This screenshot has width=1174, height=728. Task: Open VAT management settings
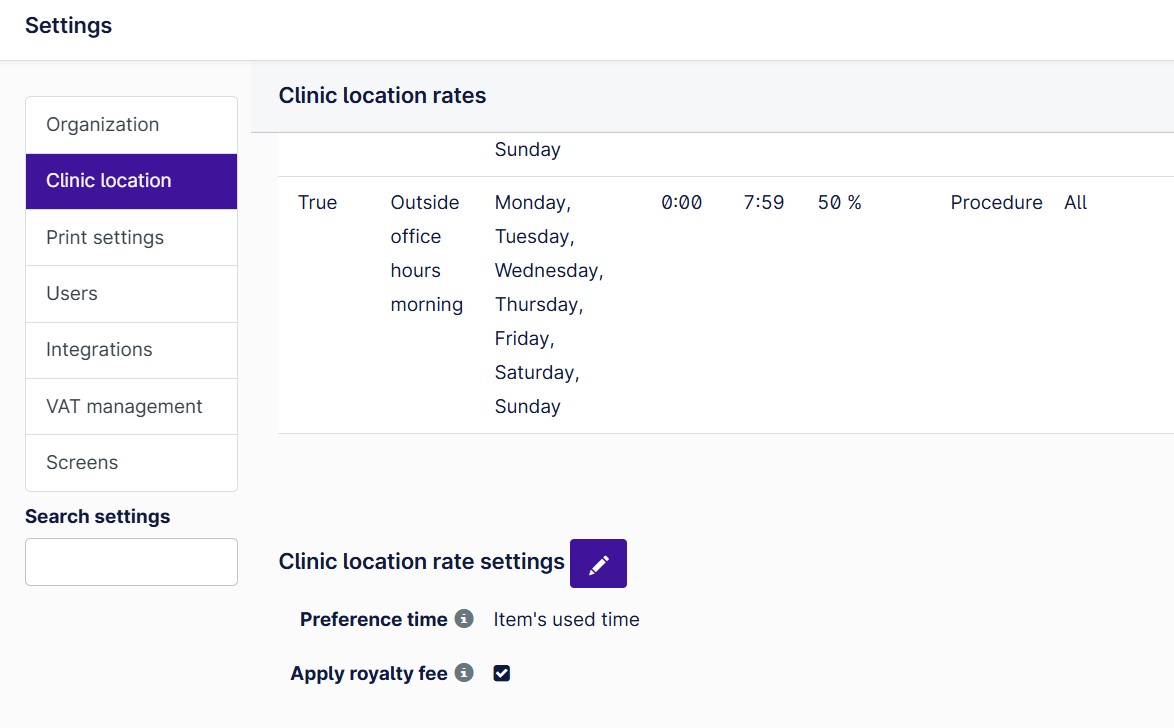[x=131, y=407]
